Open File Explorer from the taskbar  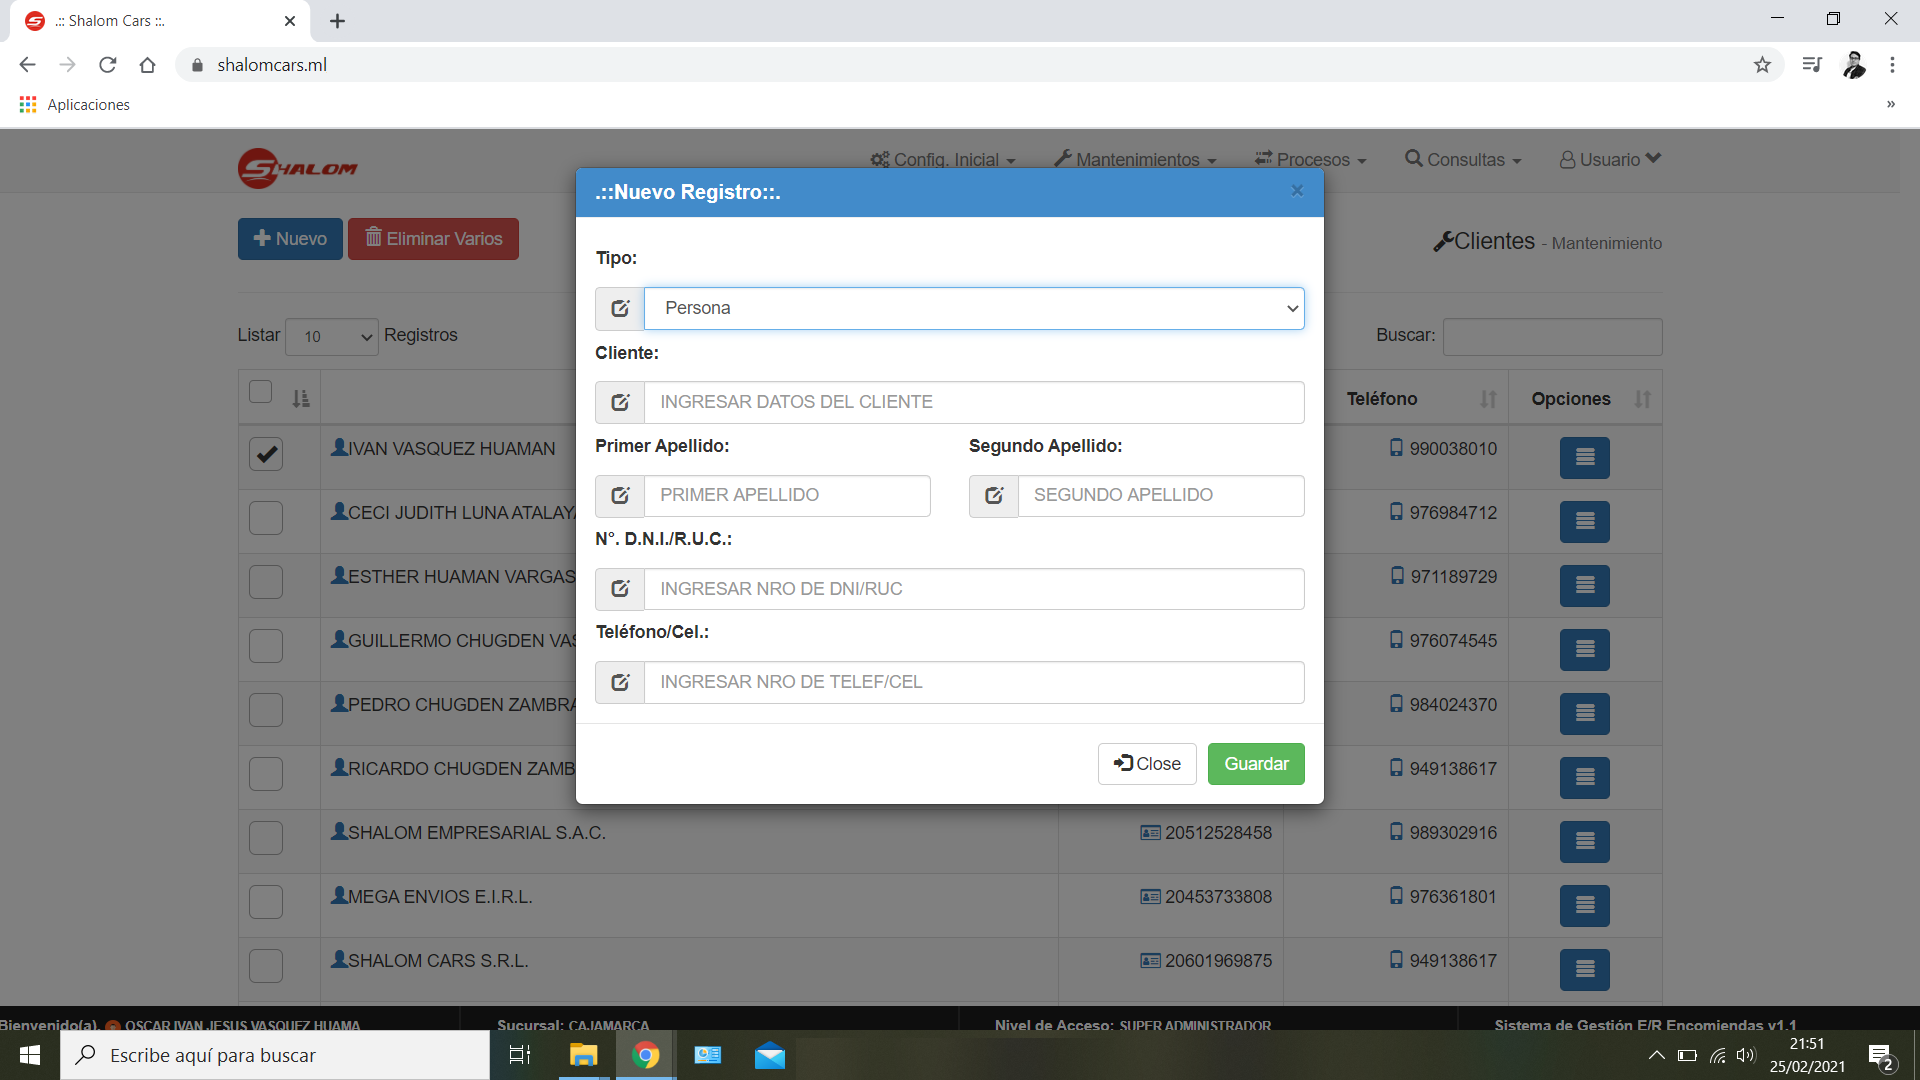pos(583,1055)
